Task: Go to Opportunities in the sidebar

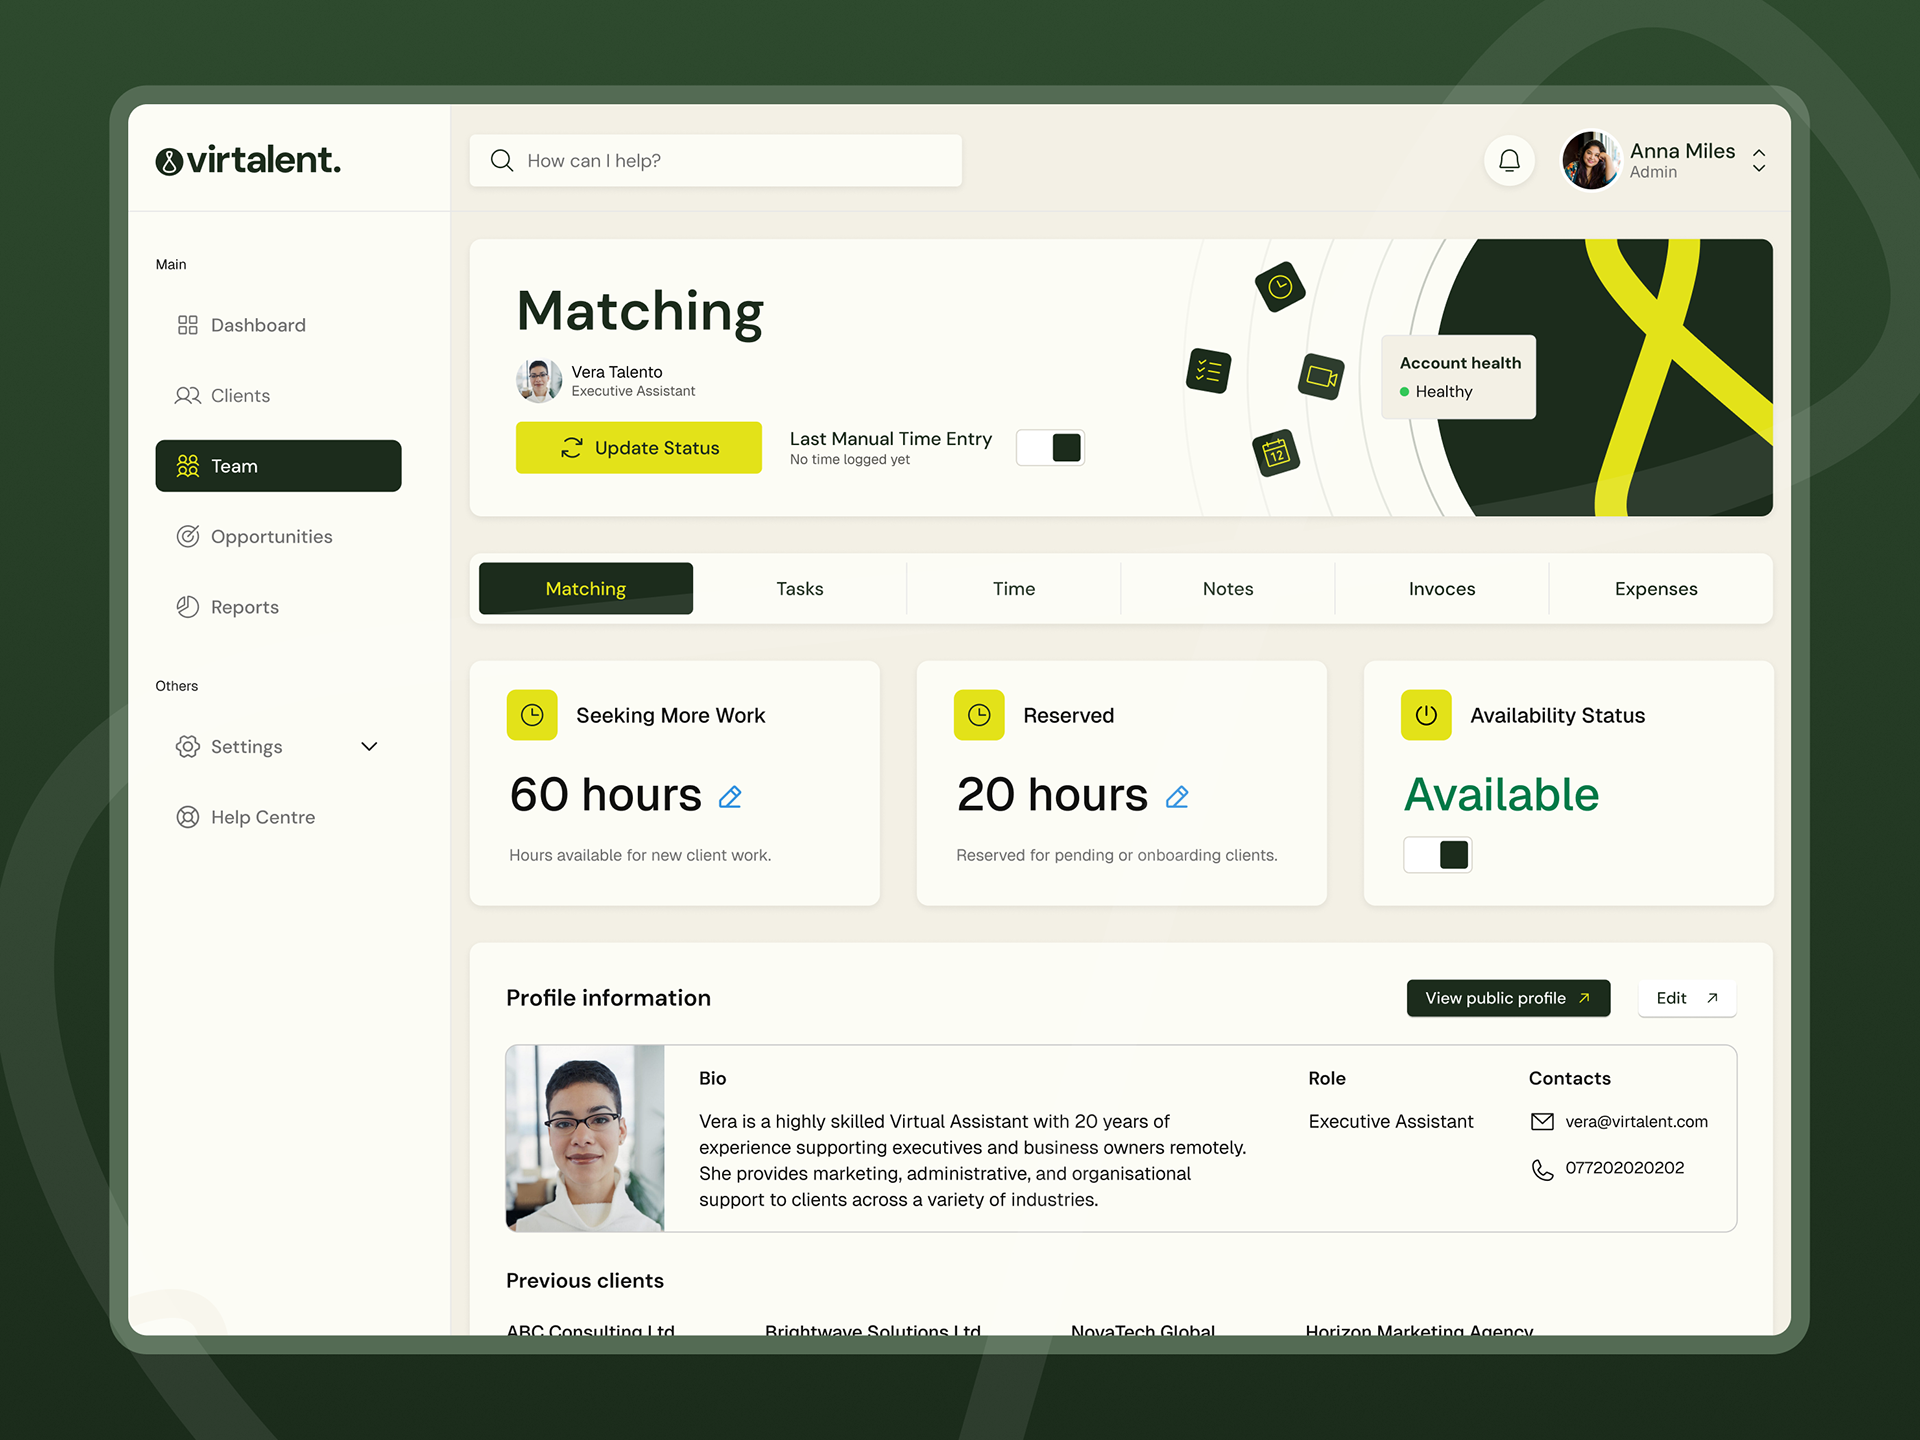Action: [270, 536]
